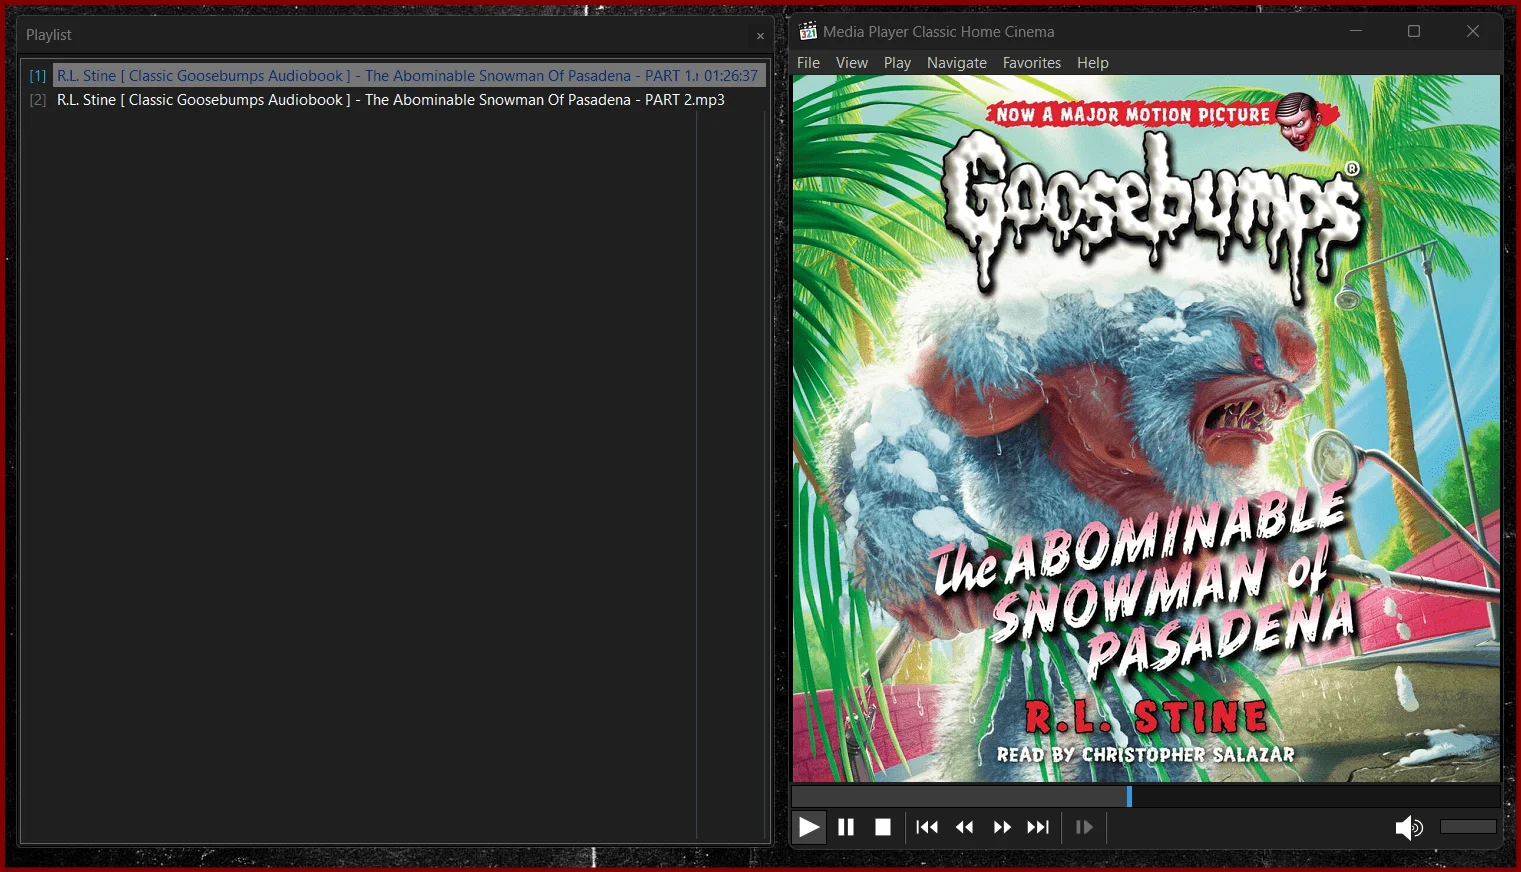The width and height of the screenshot is (1521, 872).
Task: Click the 01:26:37 duration of PART 1
Action: pos(731,75)
